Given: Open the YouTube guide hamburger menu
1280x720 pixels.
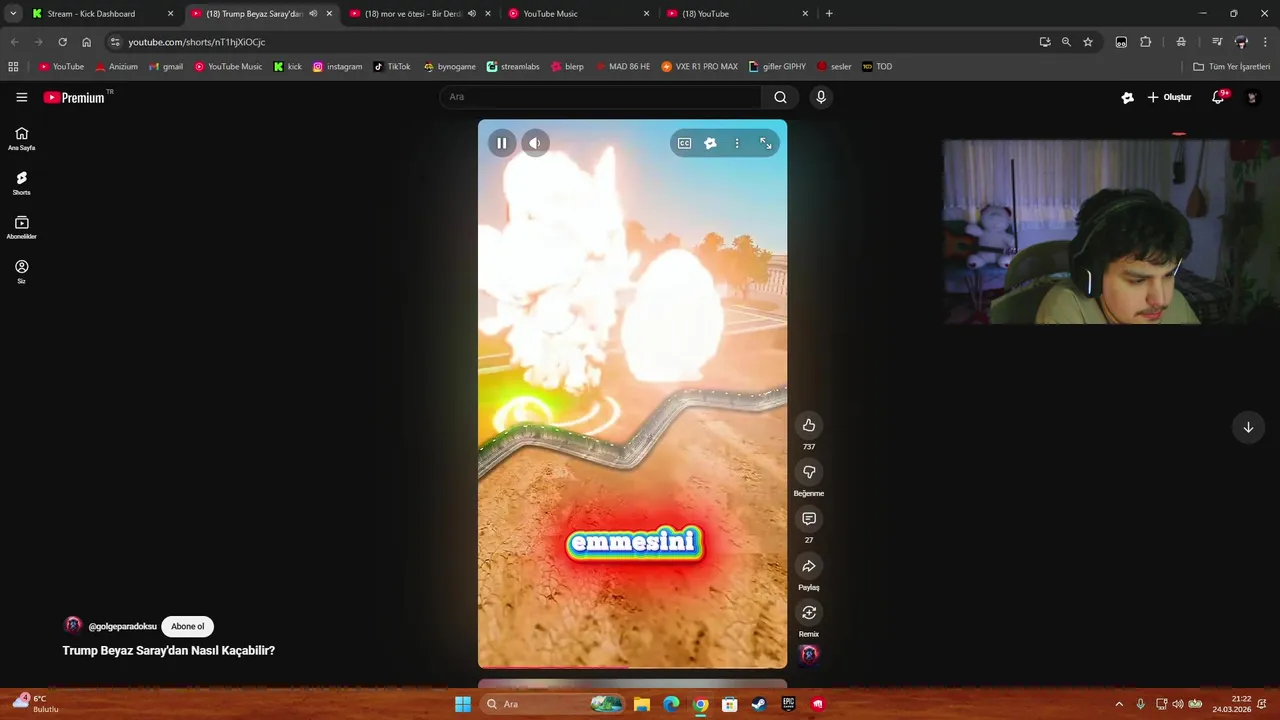Looking at the screenshot, I should [21, 97].
